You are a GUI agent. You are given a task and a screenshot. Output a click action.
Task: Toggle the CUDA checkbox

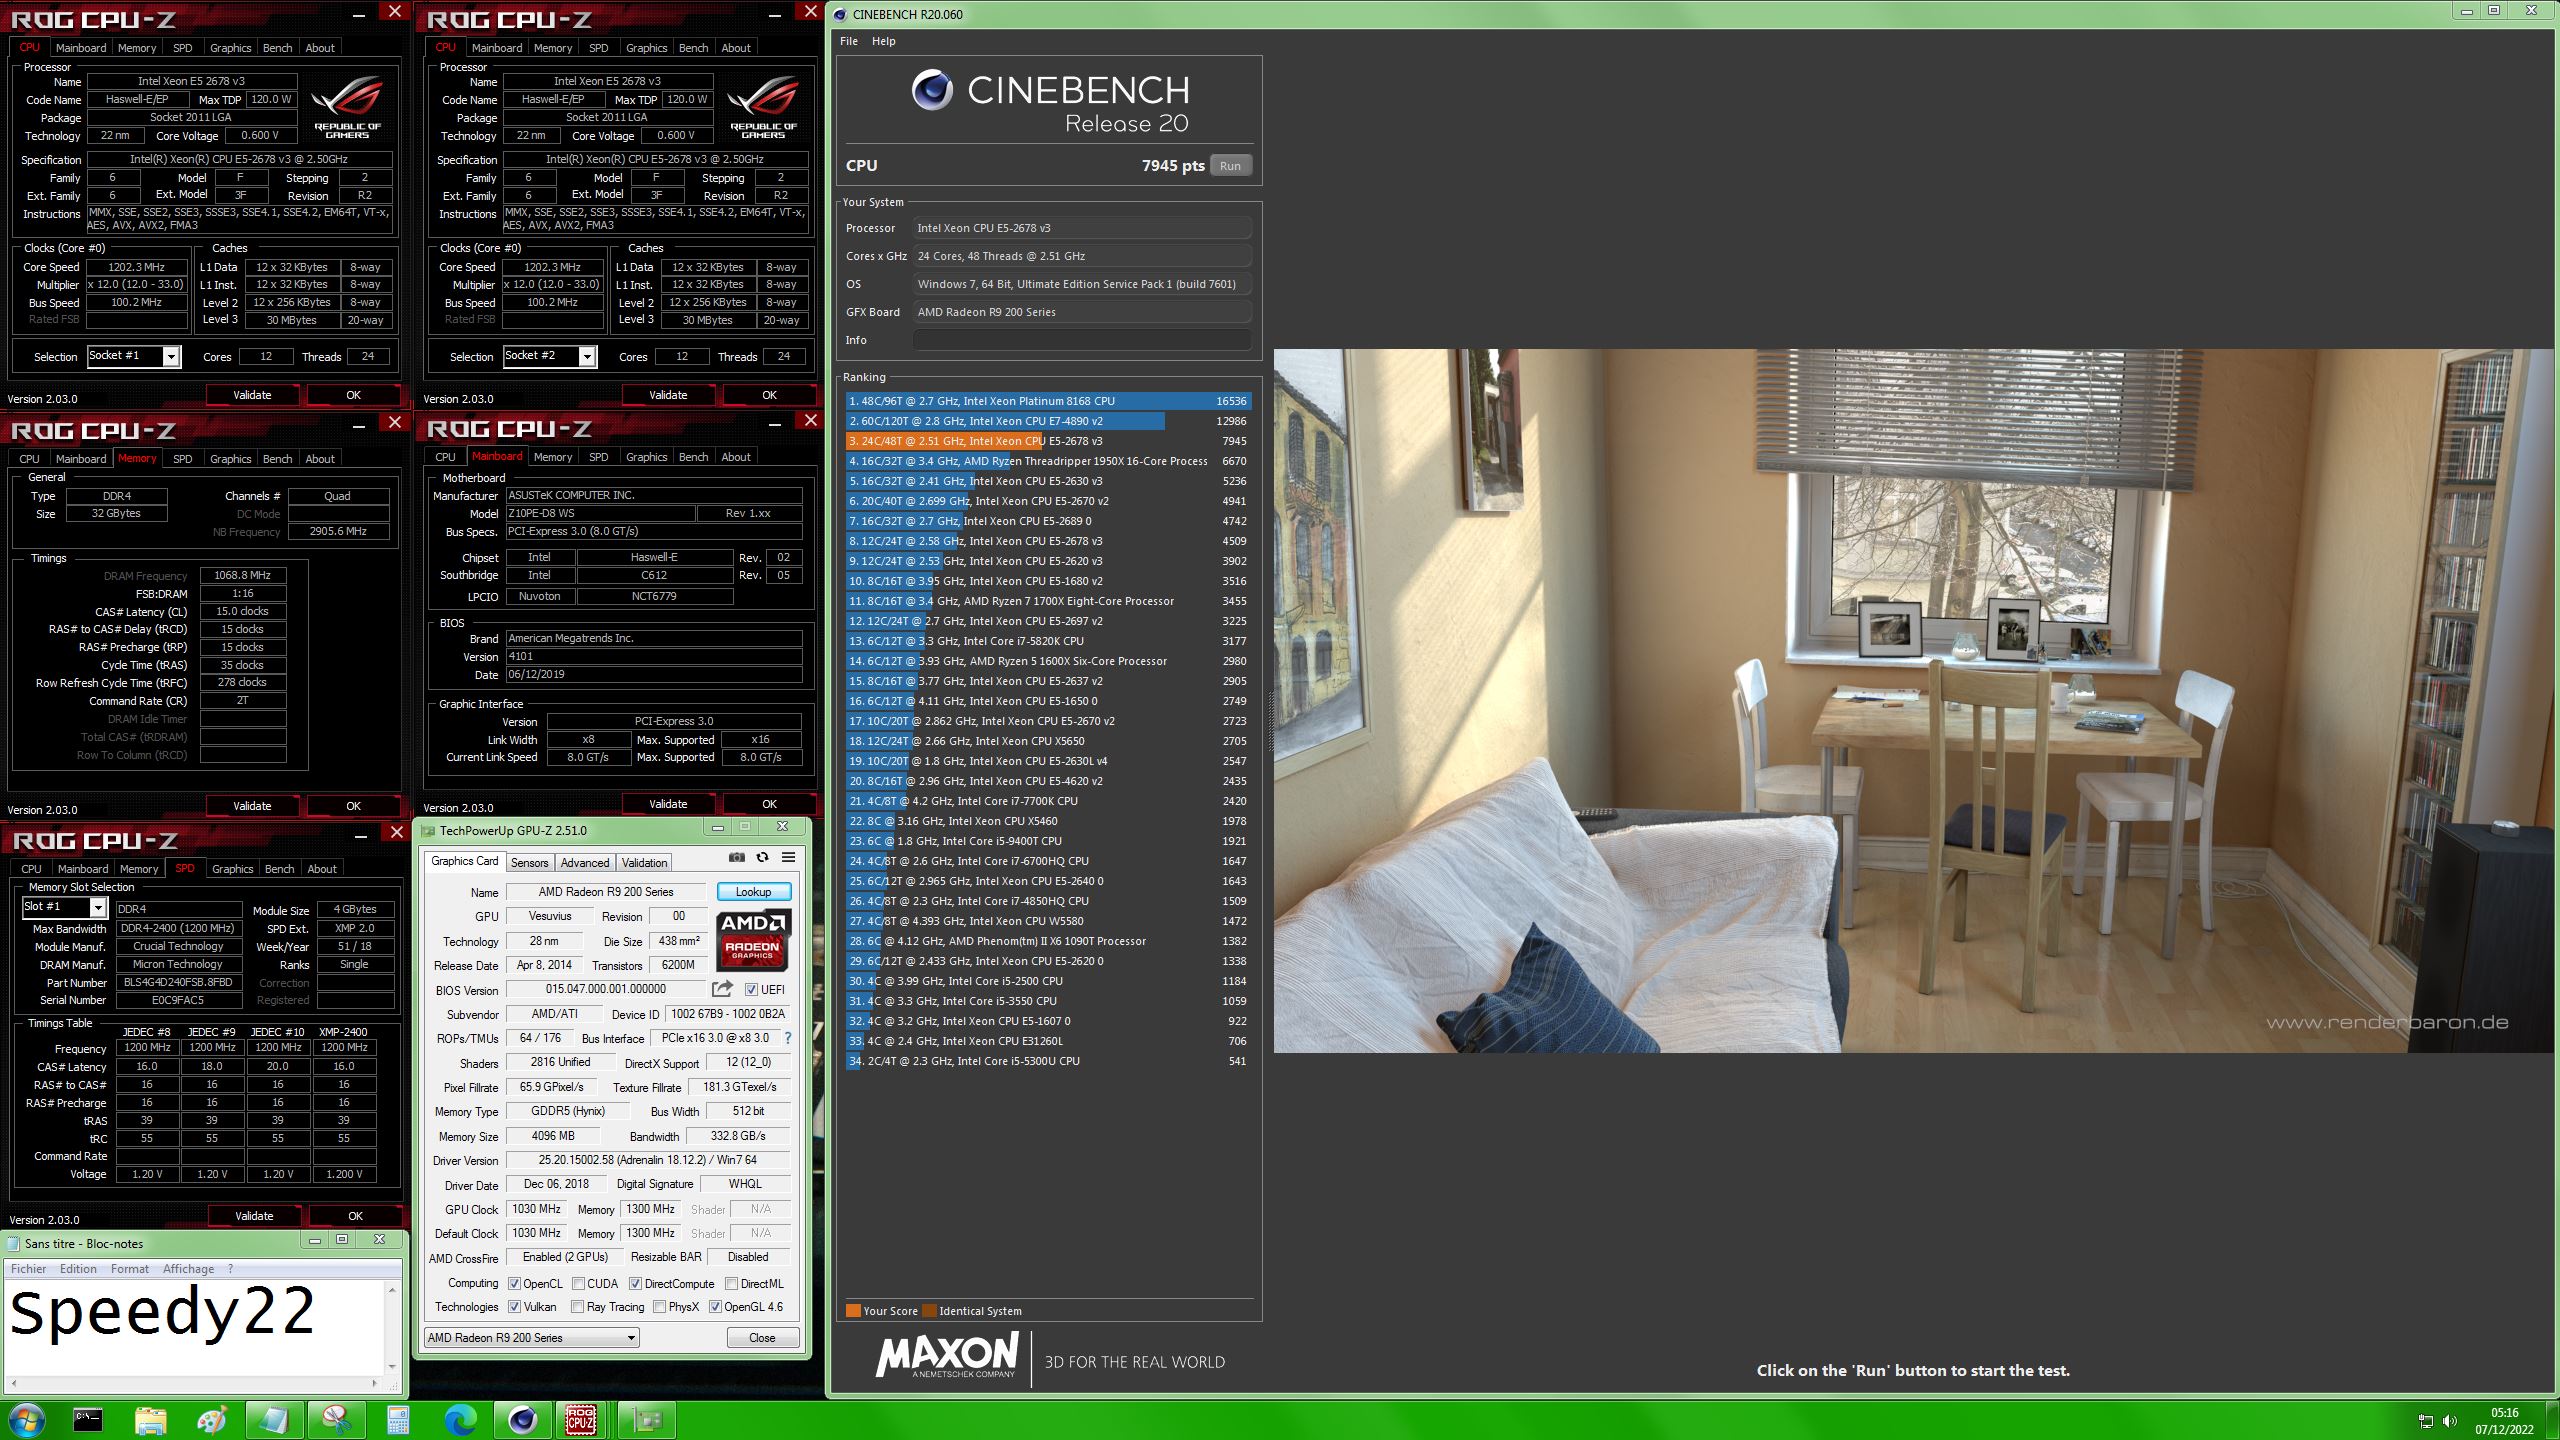[x=578, y=1283]
